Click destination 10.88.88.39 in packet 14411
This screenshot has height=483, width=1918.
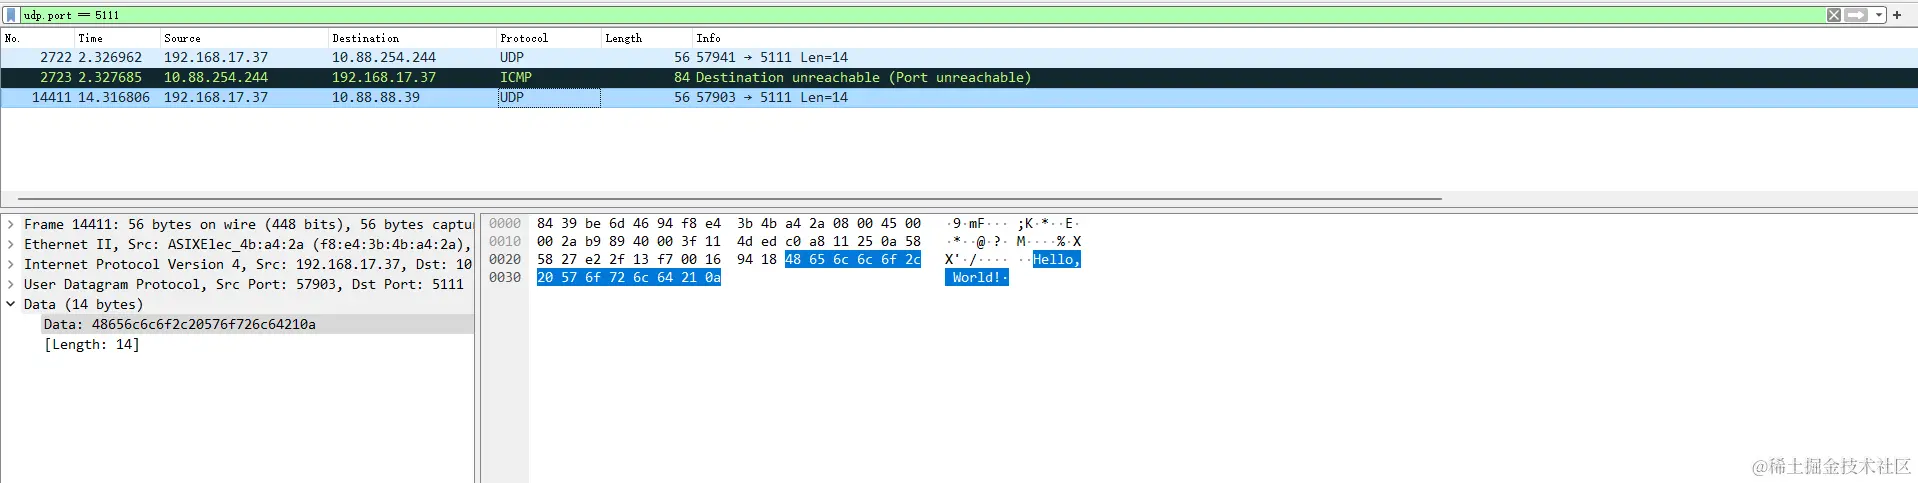point(376,98)
